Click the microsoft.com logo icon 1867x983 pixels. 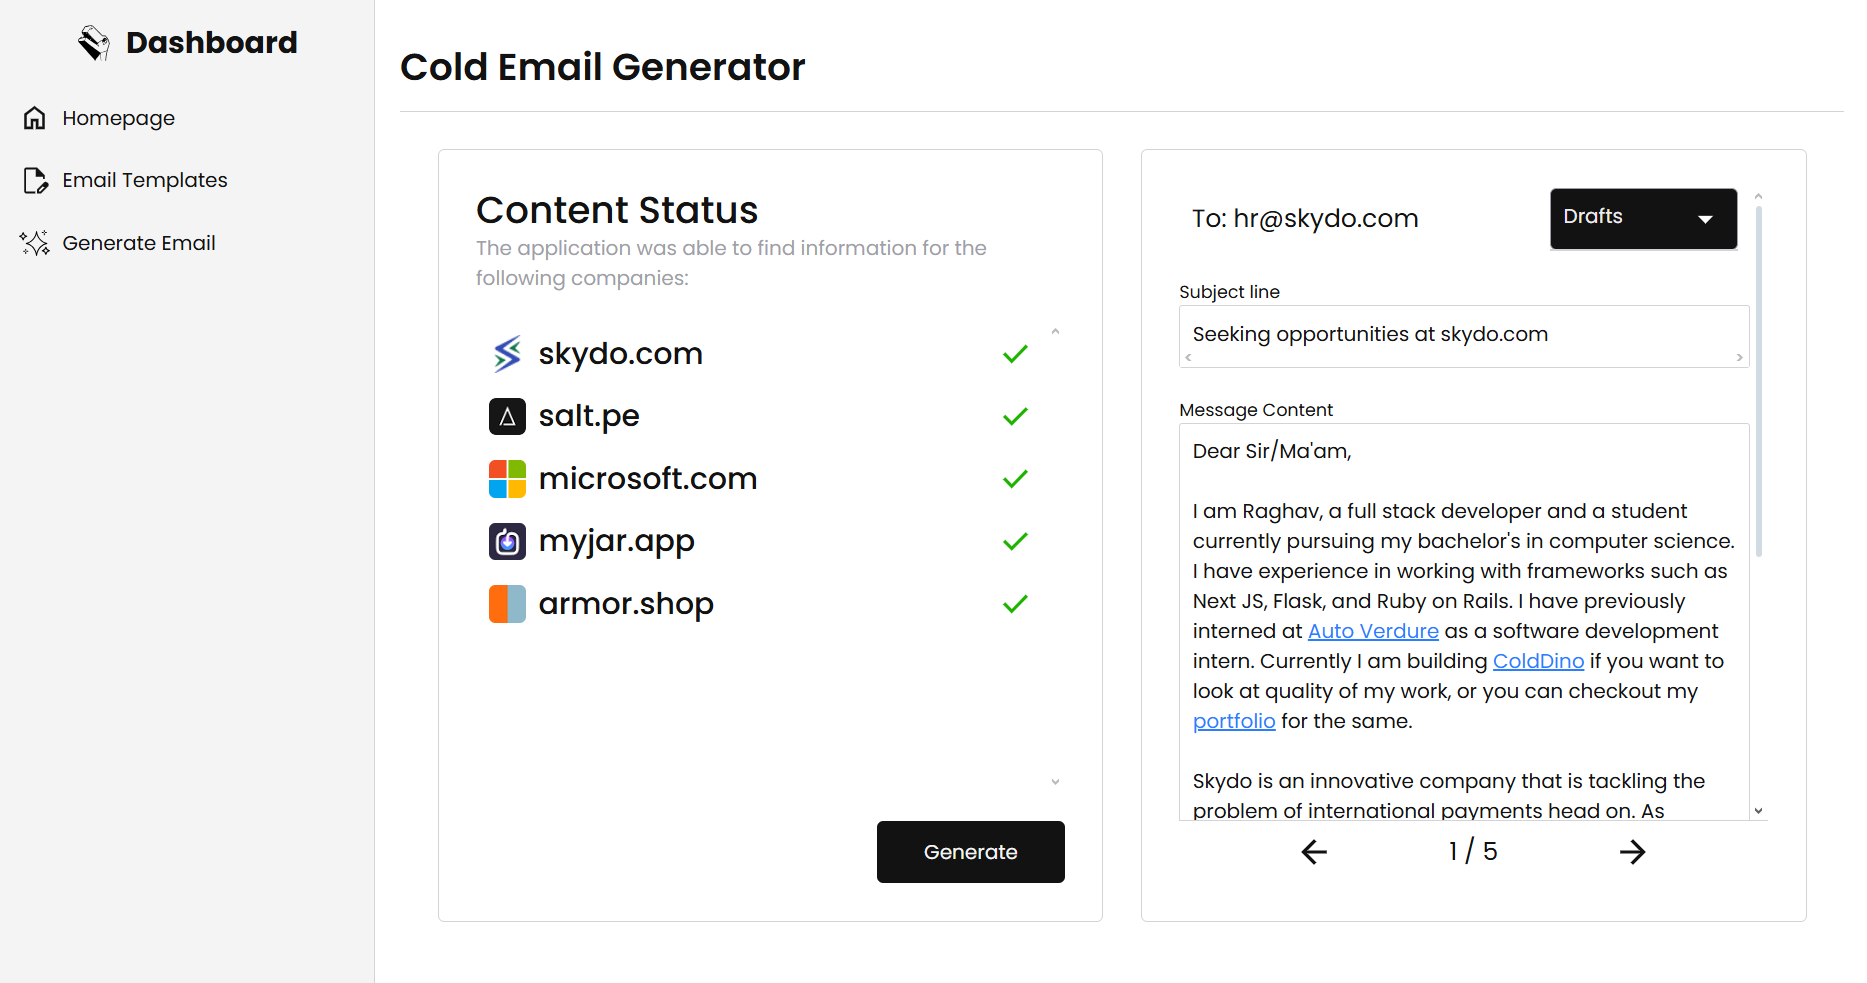tap(507, 479)
